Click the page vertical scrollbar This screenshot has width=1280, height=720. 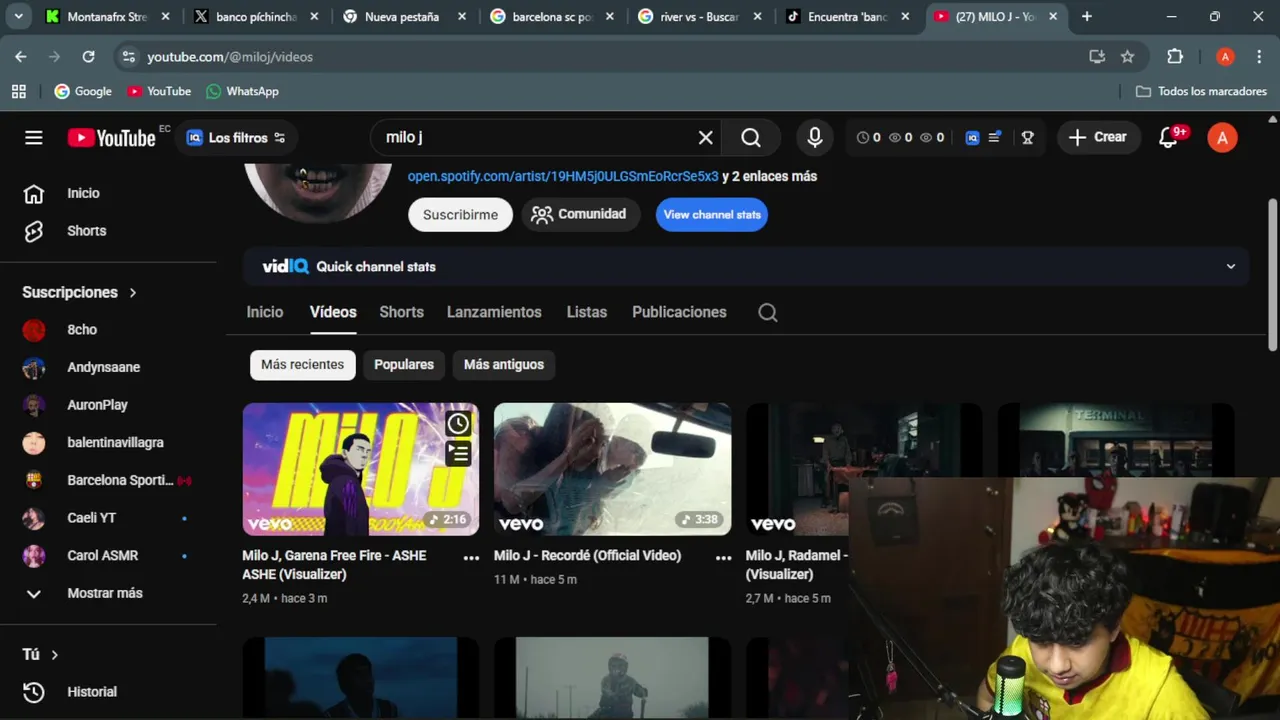[1272, 275]
